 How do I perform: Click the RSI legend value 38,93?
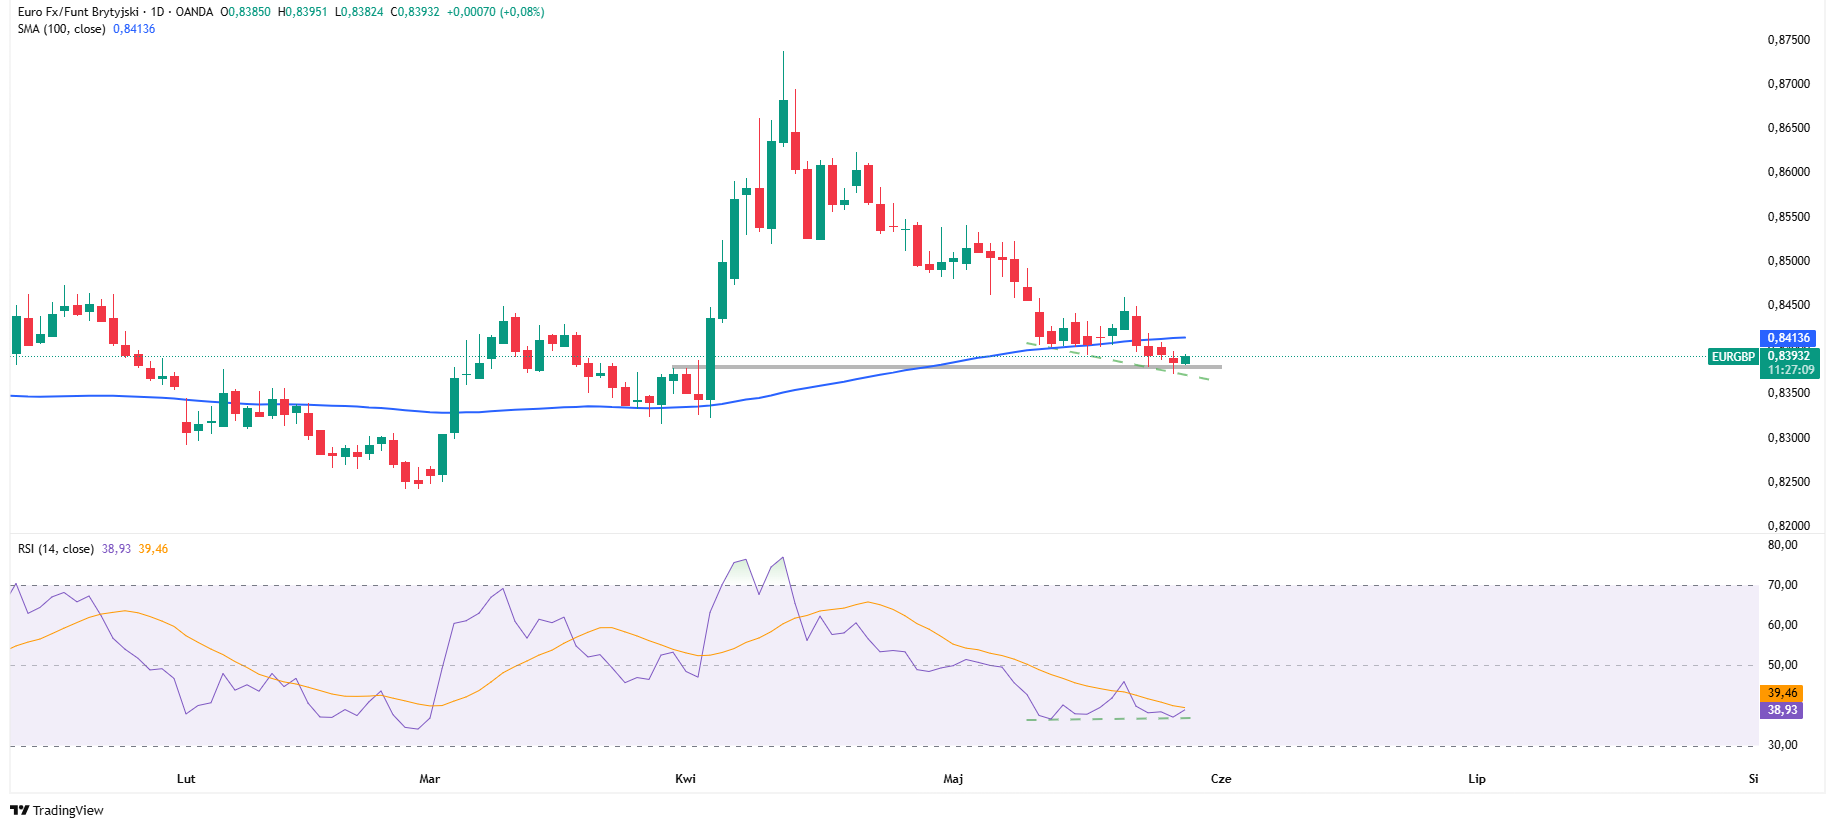(x=116, y=549)
